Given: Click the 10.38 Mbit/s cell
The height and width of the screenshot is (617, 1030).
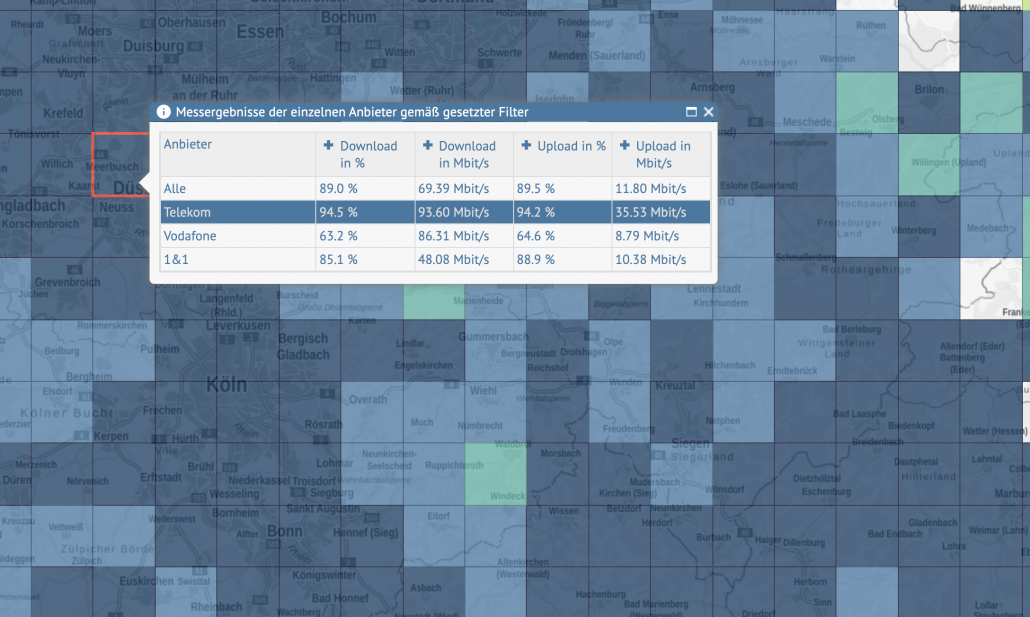Looking at the screenshot, I should [661, 260].
